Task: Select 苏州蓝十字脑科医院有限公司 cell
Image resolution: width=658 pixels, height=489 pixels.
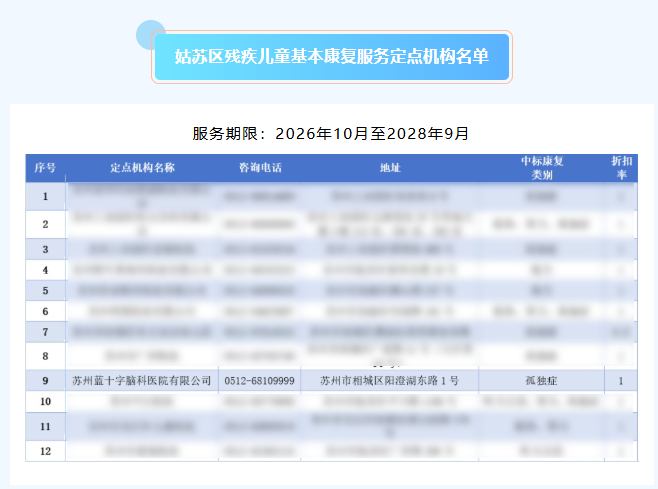Action: click(142, 381)
